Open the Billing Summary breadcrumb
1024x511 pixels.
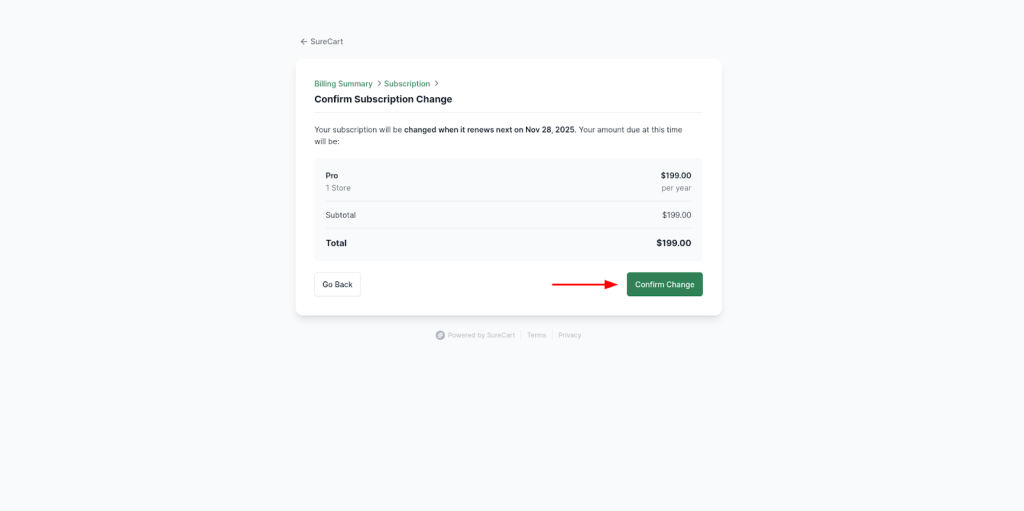[x=343, y=84]
